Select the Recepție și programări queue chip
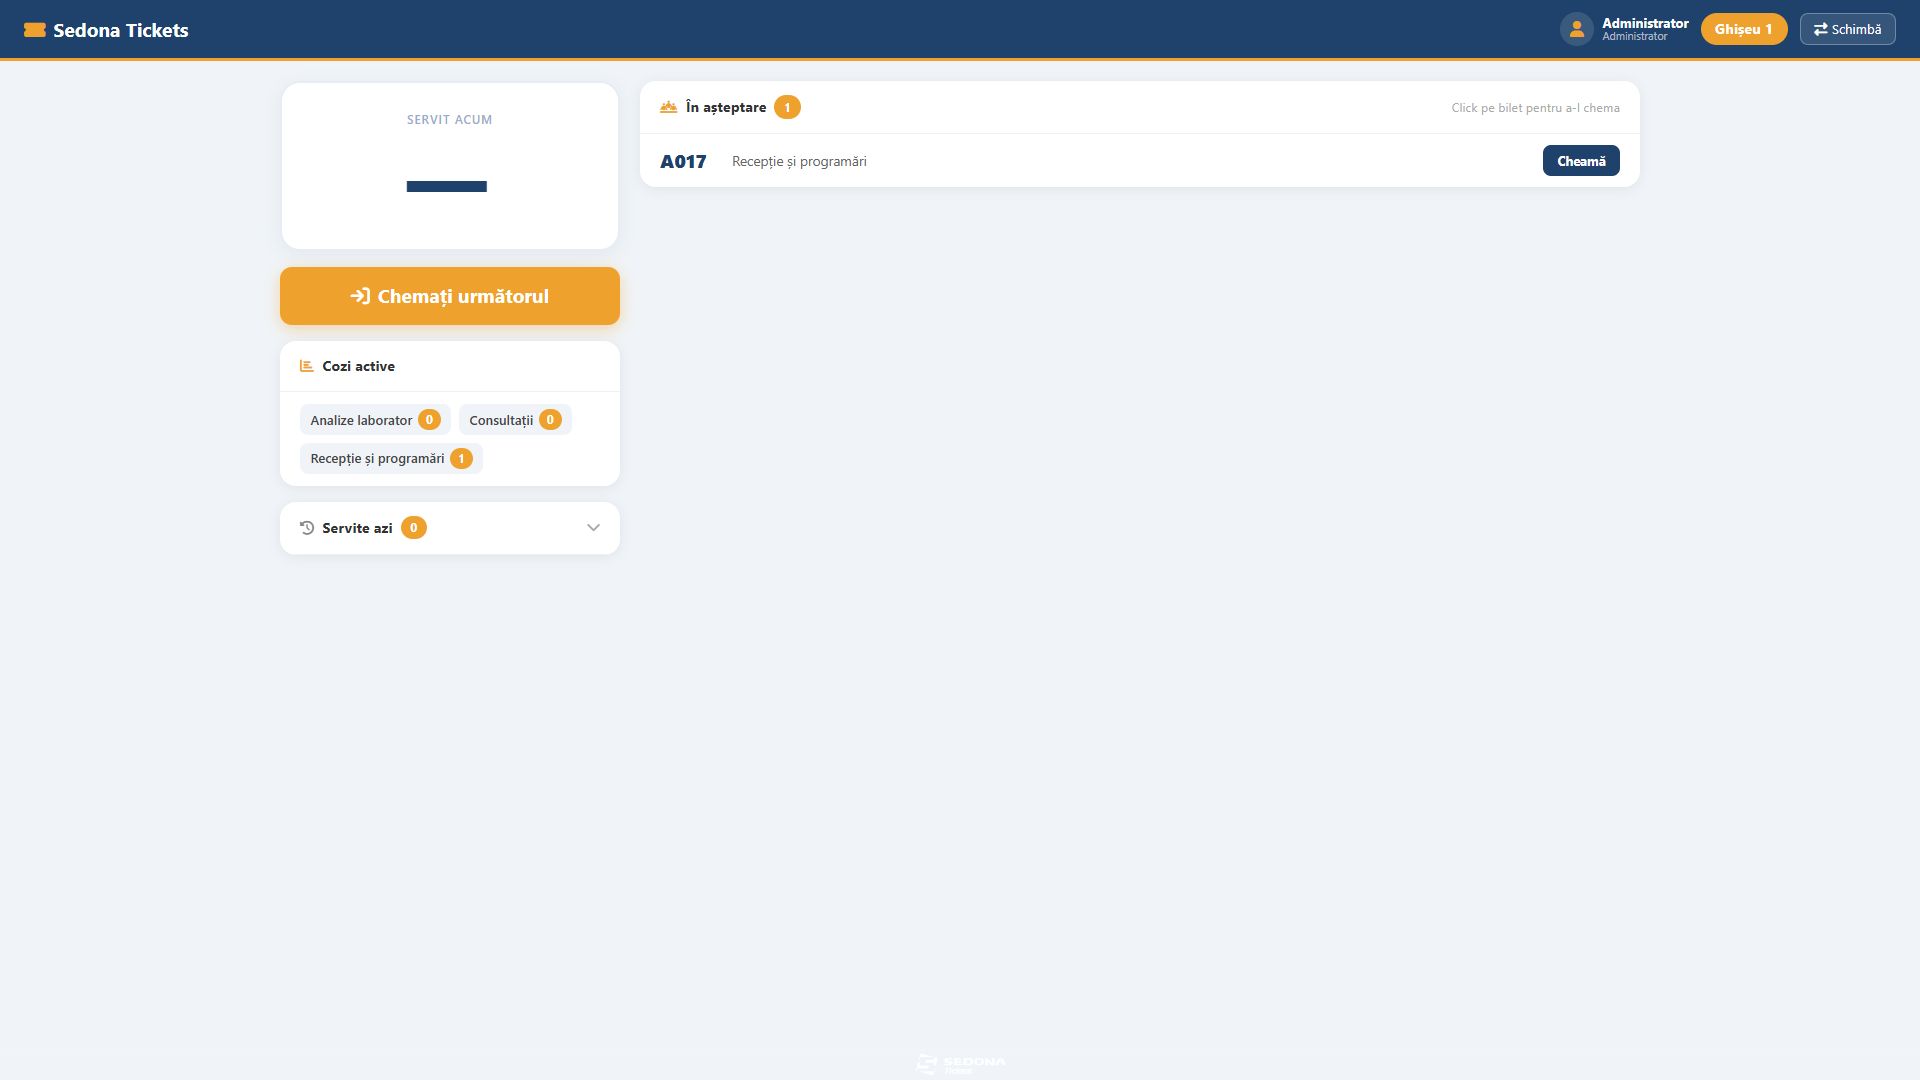 [391, 459]
